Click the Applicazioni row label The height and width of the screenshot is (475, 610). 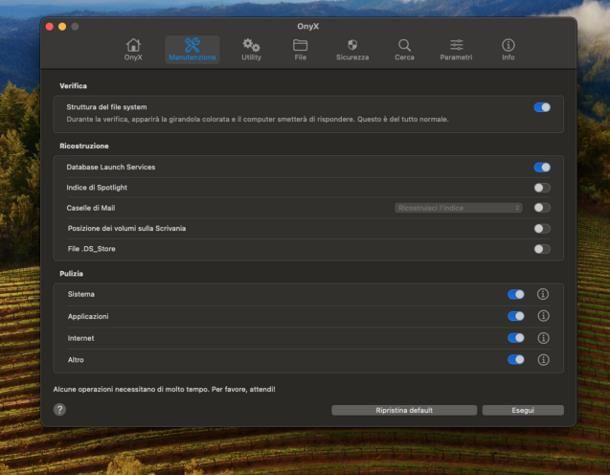[88, 316]
